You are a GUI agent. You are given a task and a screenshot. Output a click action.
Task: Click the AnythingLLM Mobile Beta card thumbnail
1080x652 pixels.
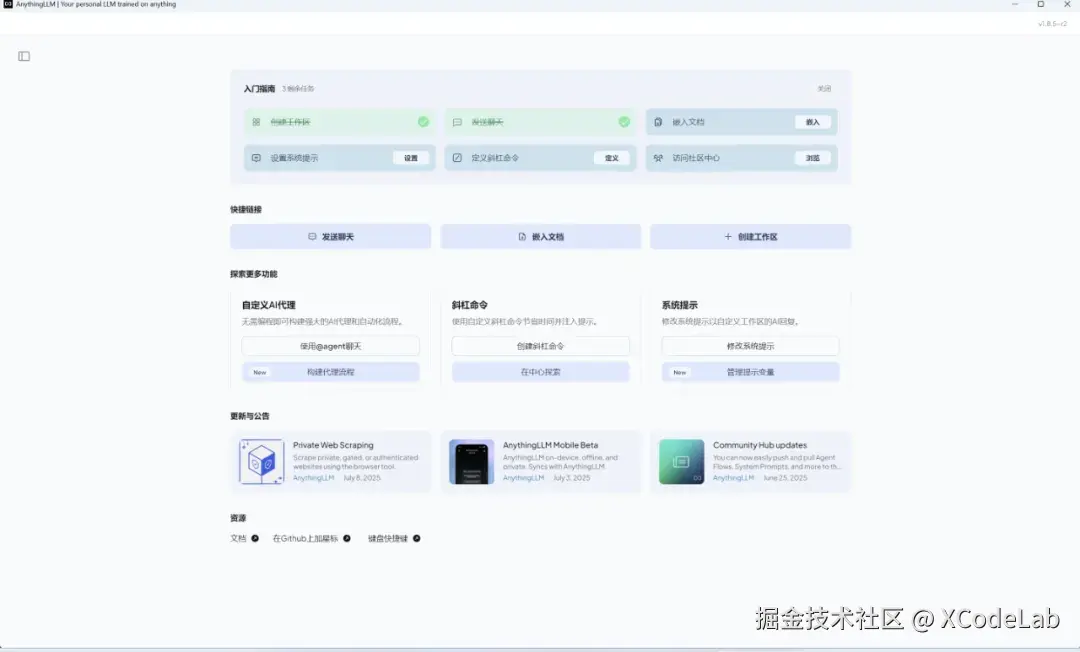pyautogui.click(x=471, y=463)
